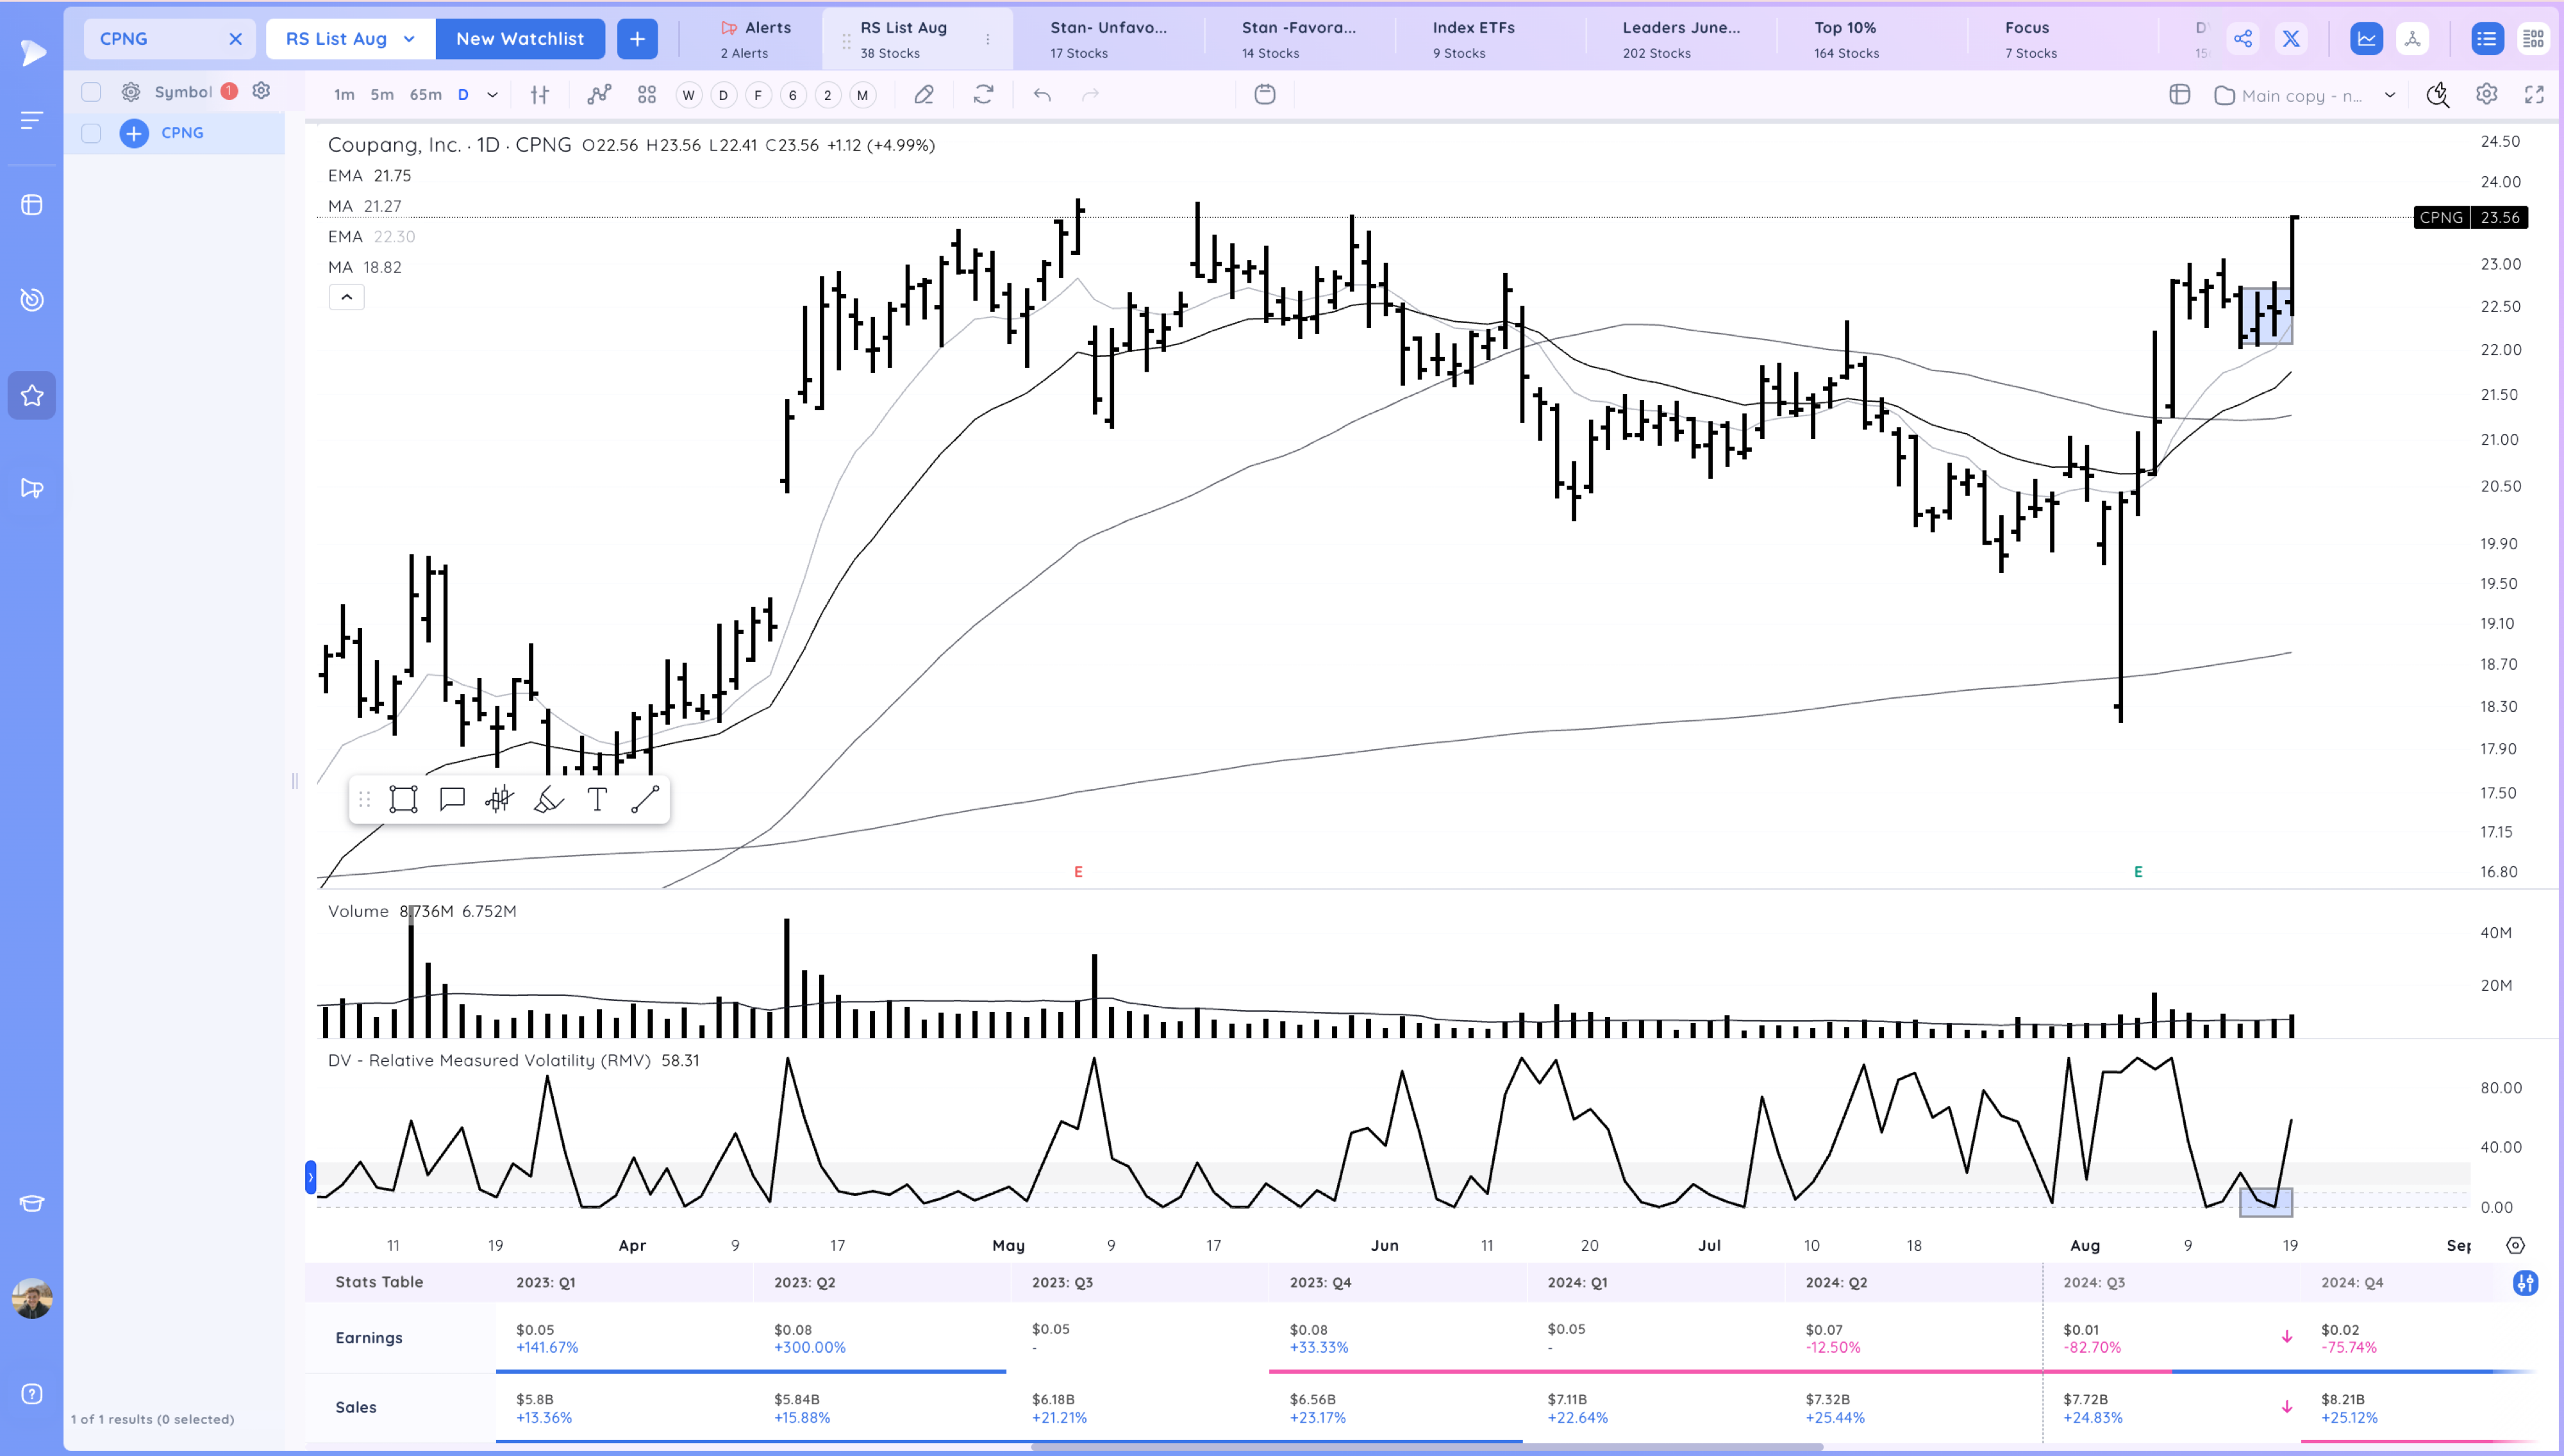Click the New Watchlist button
2564x1456 pixels.
point(520,38)
